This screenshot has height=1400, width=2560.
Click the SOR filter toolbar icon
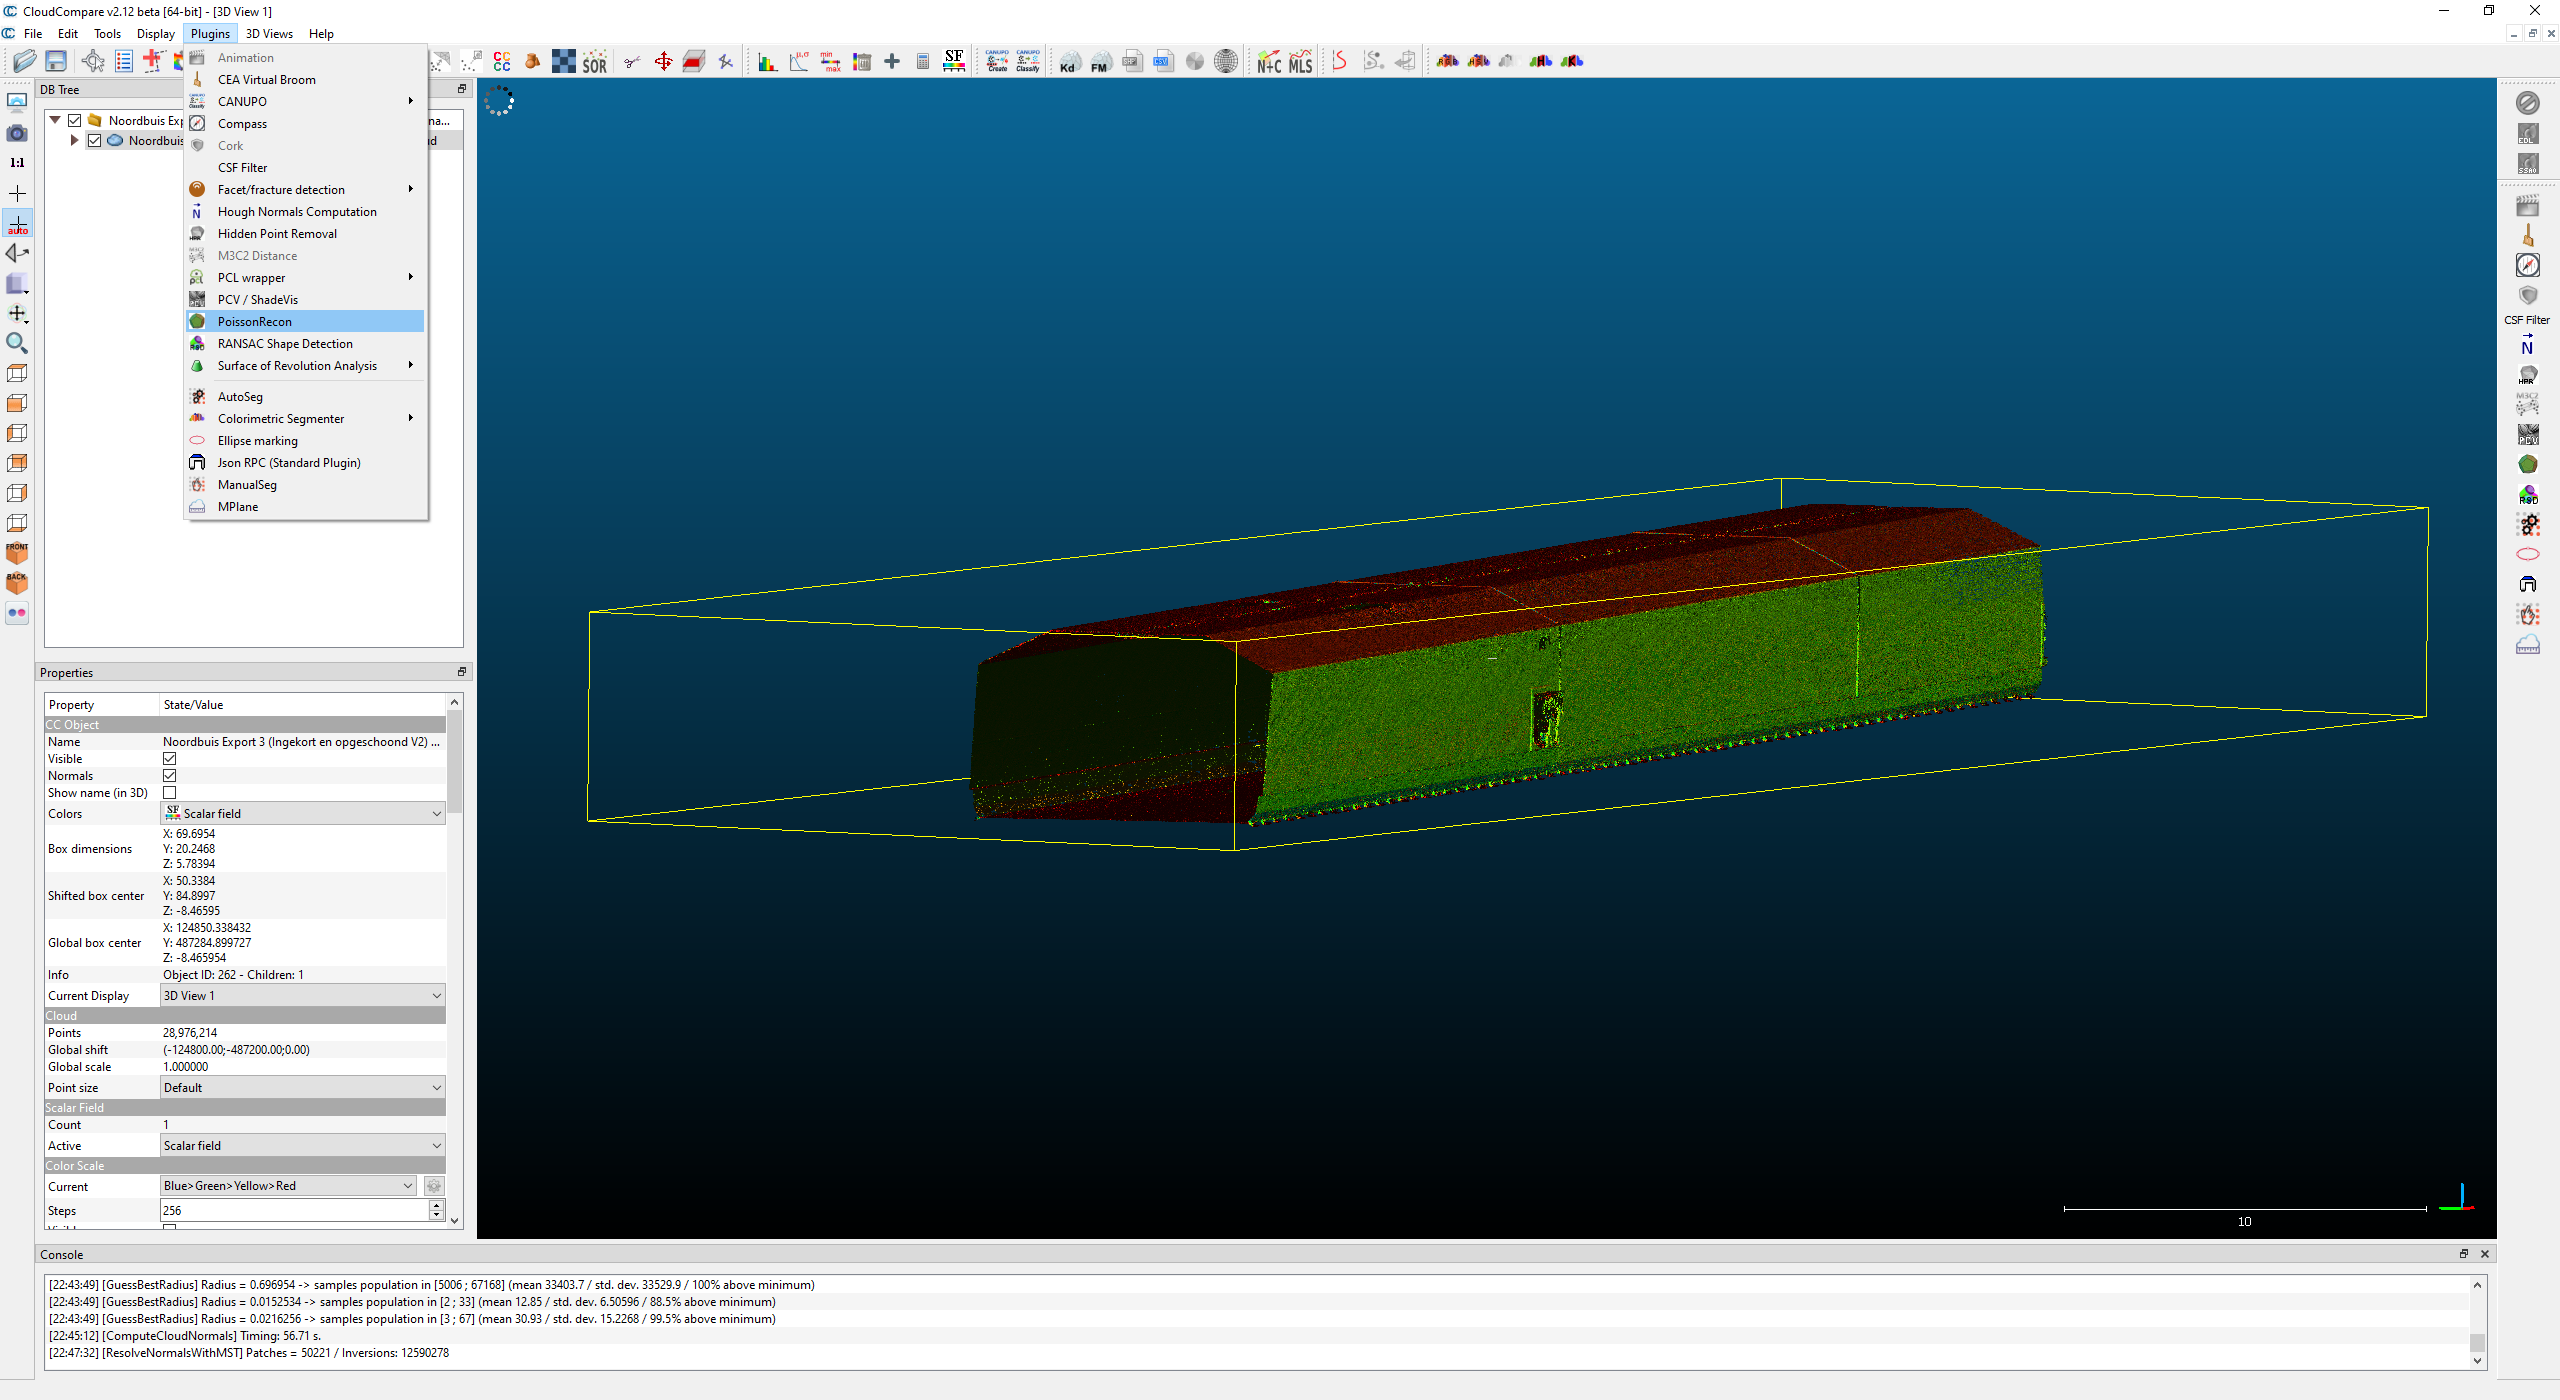[595, 62]
